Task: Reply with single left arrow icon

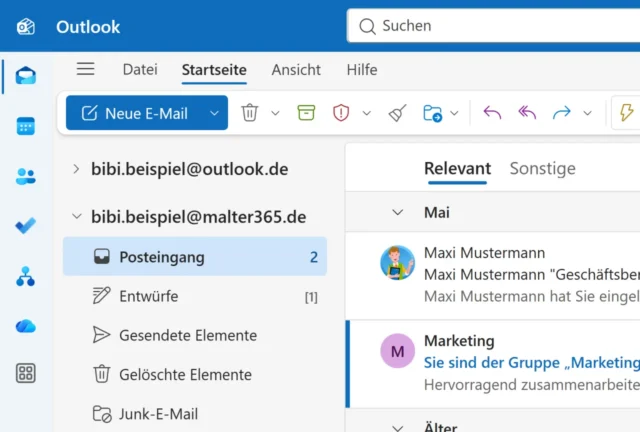Action: click(x=492, y=112)
